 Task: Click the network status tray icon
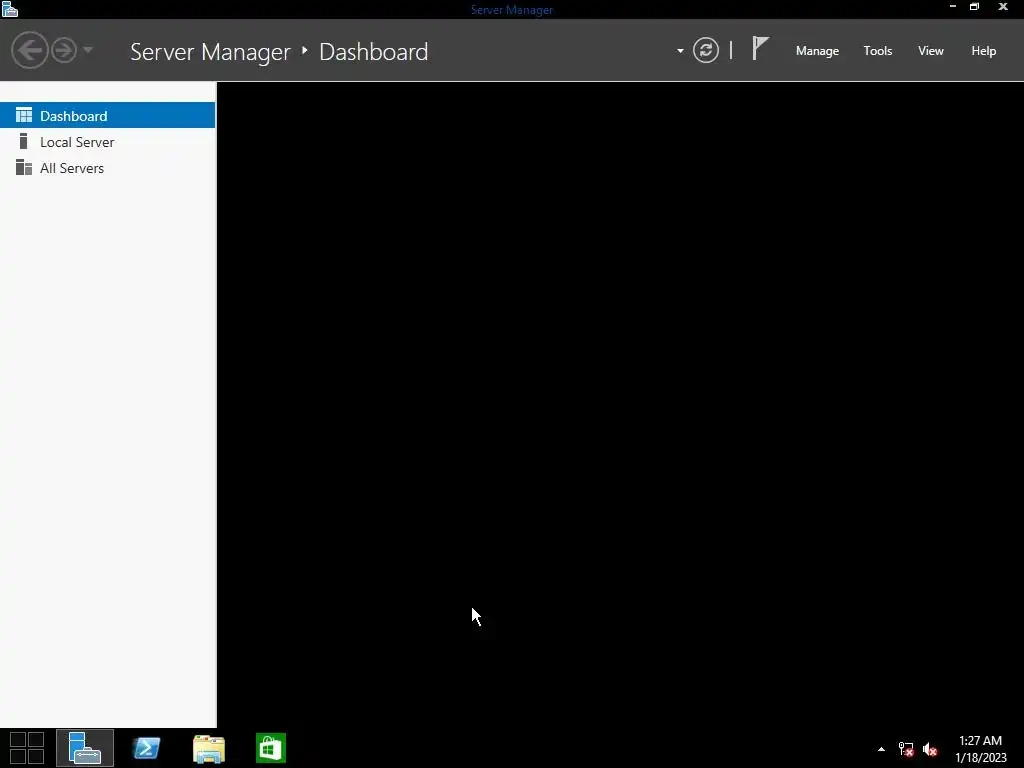pyautogui.click(x=906, y=749)
